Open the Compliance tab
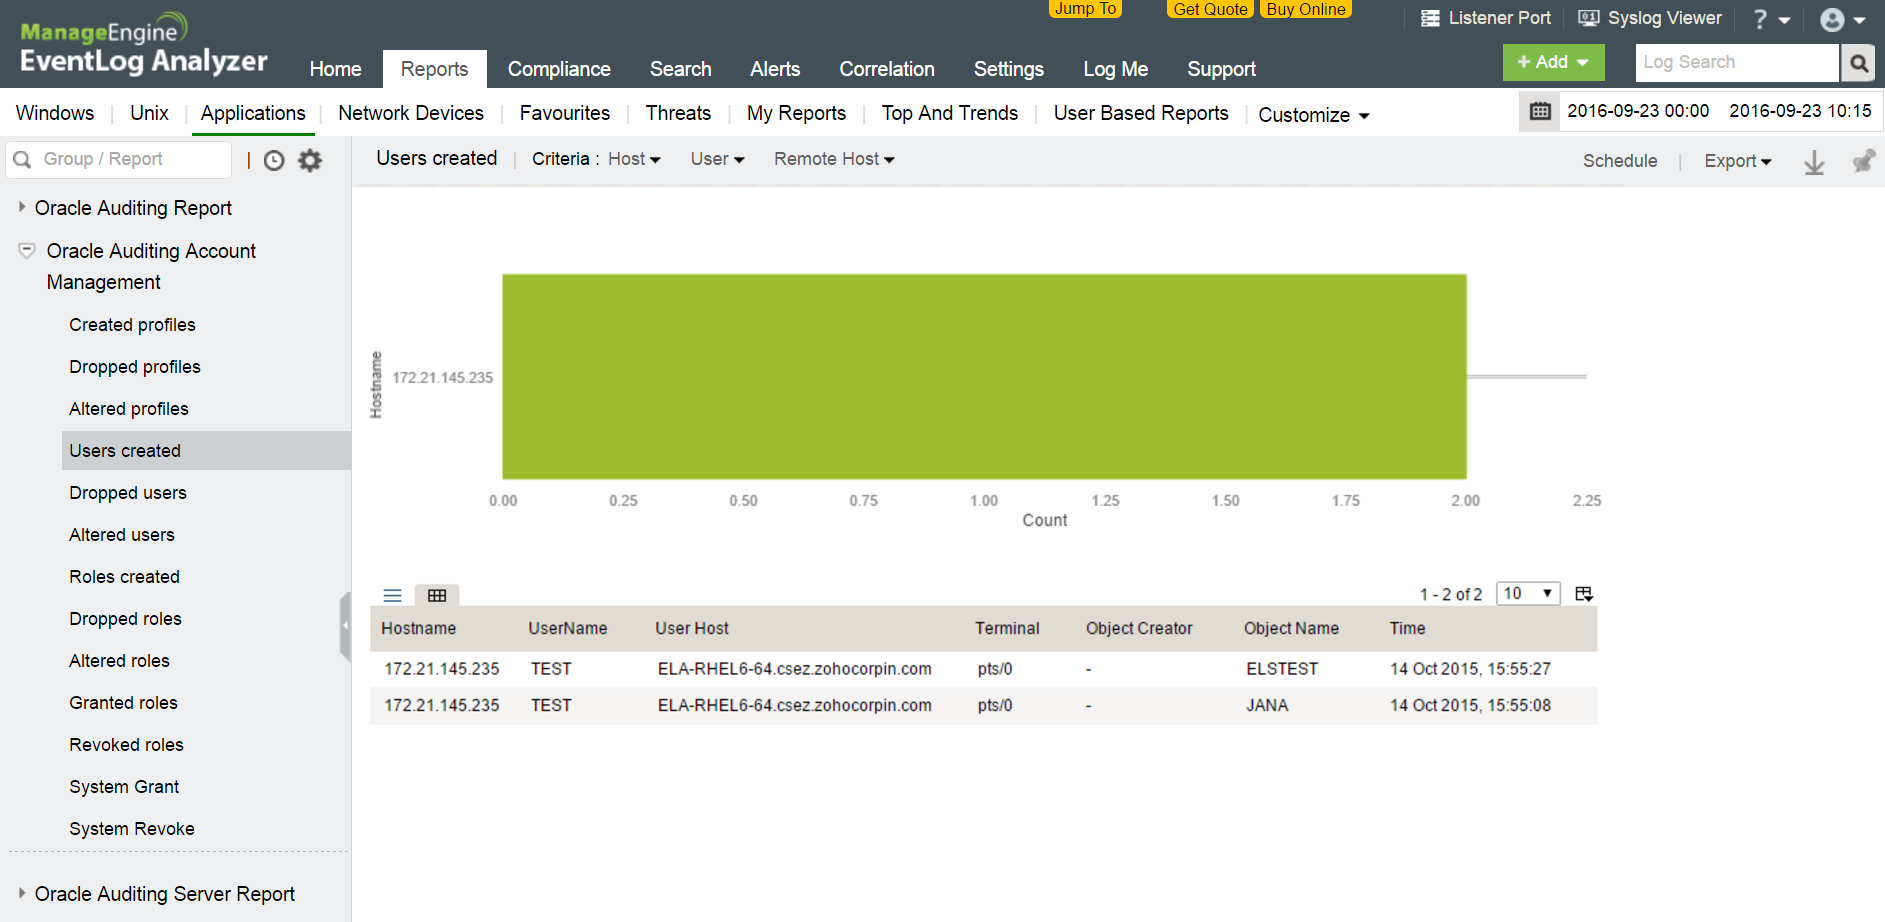The width and height of the screenshot is (1885, 922). pyautogui.click(x=559, y=69)
